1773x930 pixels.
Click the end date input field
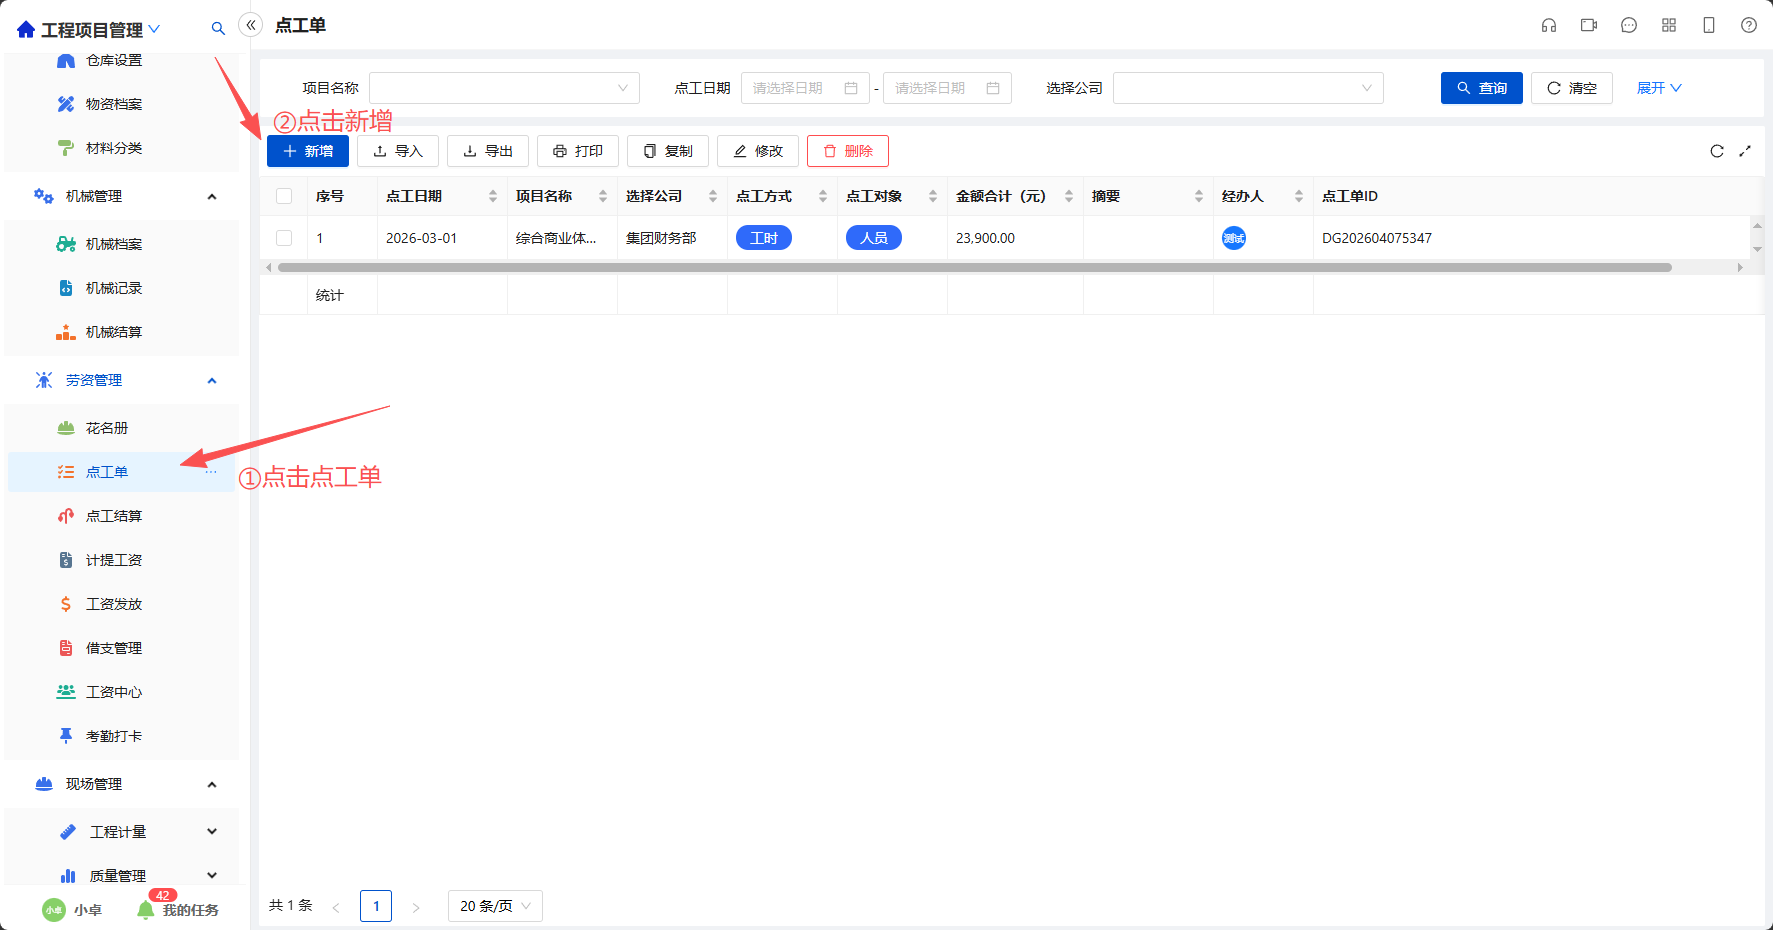pyautogui.click(x=947, y=88)
